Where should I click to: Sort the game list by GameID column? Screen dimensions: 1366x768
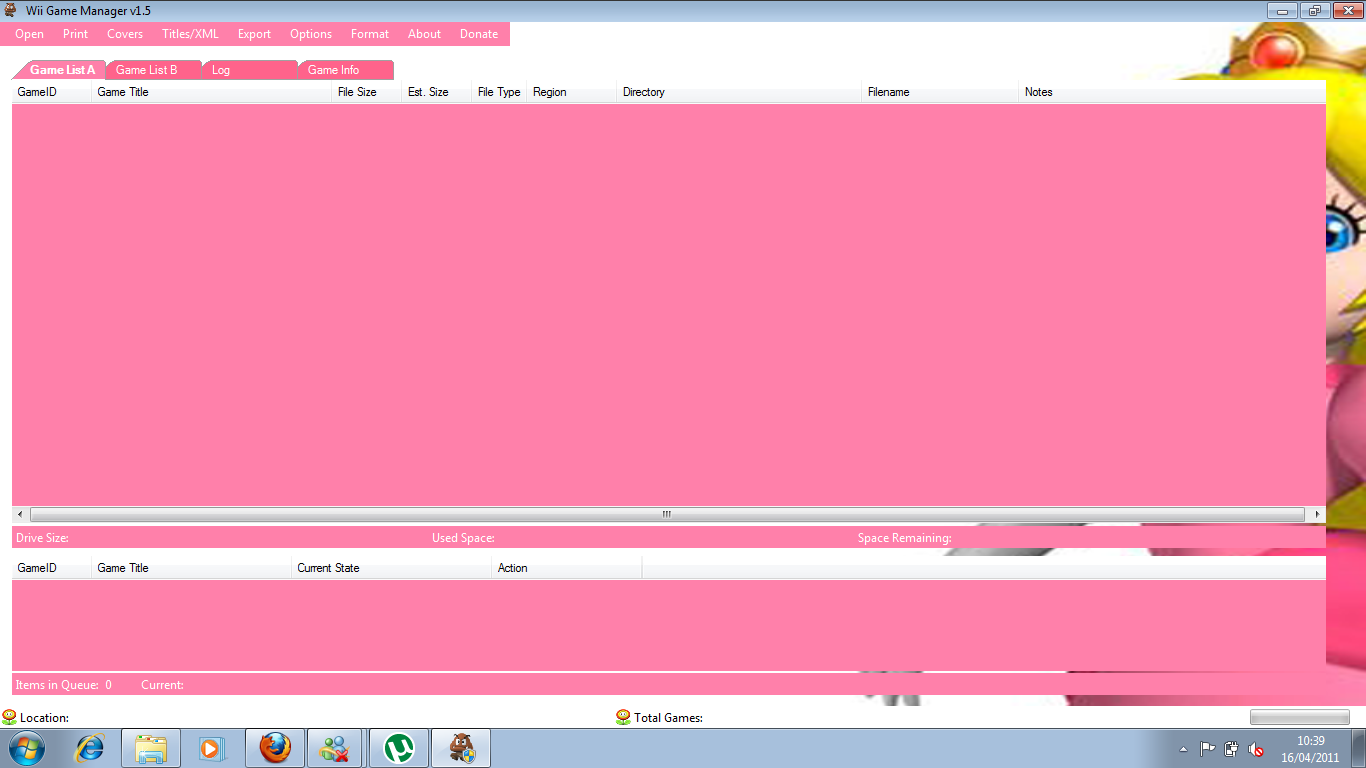(52, 92)
